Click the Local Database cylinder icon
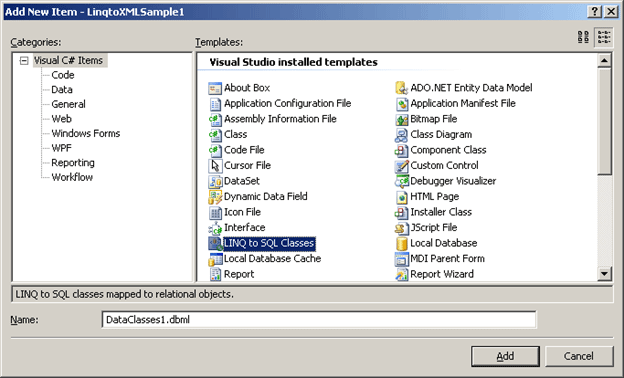The width and height of the screenshot is (624, 378). pos(401,243)
